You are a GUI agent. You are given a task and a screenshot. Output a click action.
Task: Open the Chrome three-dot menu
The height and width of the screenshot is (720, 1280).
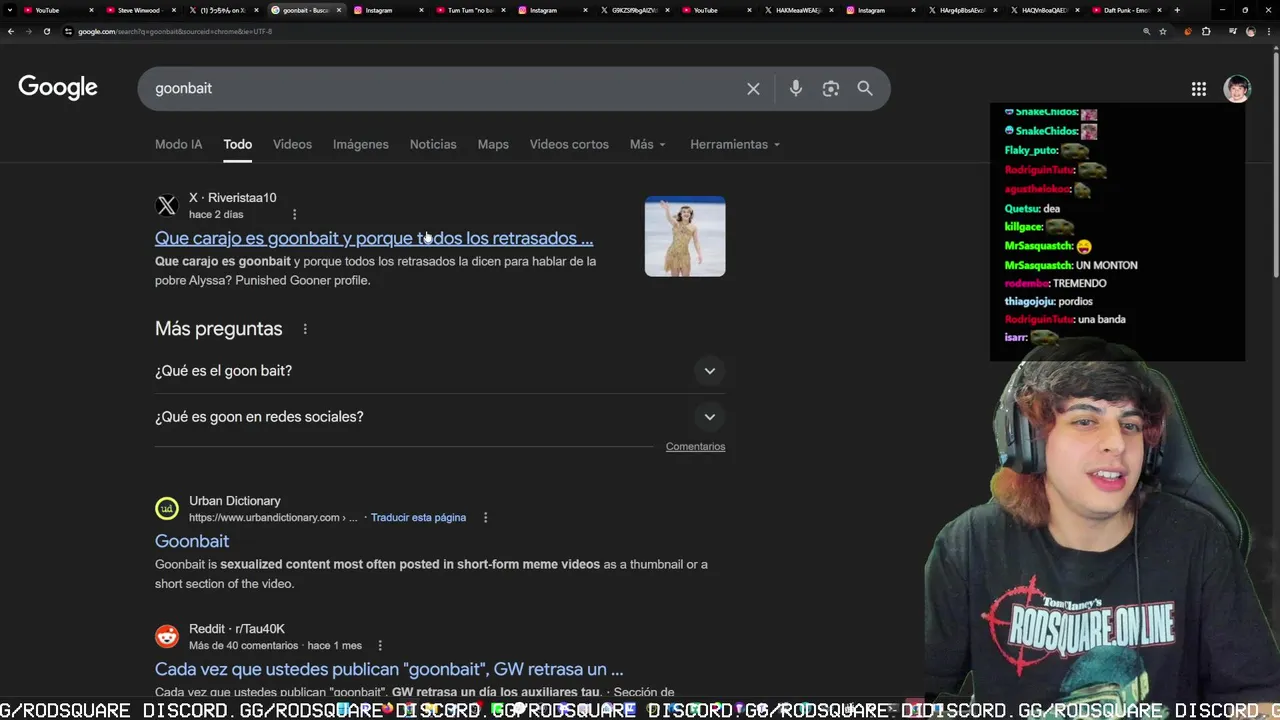pyautogui.click(x=1268, y=31)
